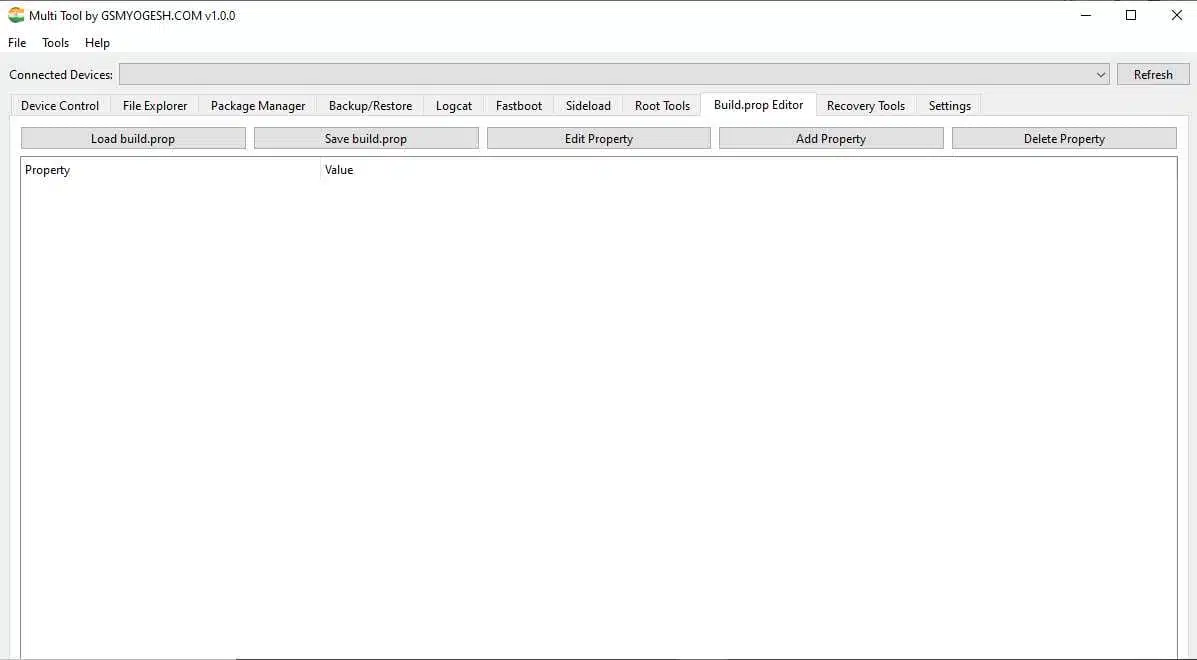Go to the Package Manager tab

click(x=258, y=106)
